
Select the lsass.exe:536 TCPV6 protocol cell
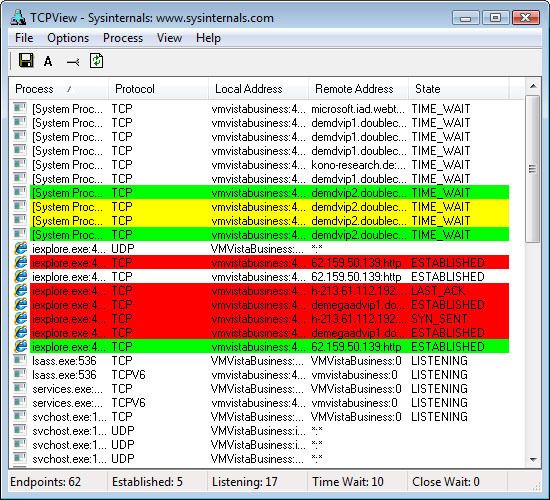coord(128,375)
